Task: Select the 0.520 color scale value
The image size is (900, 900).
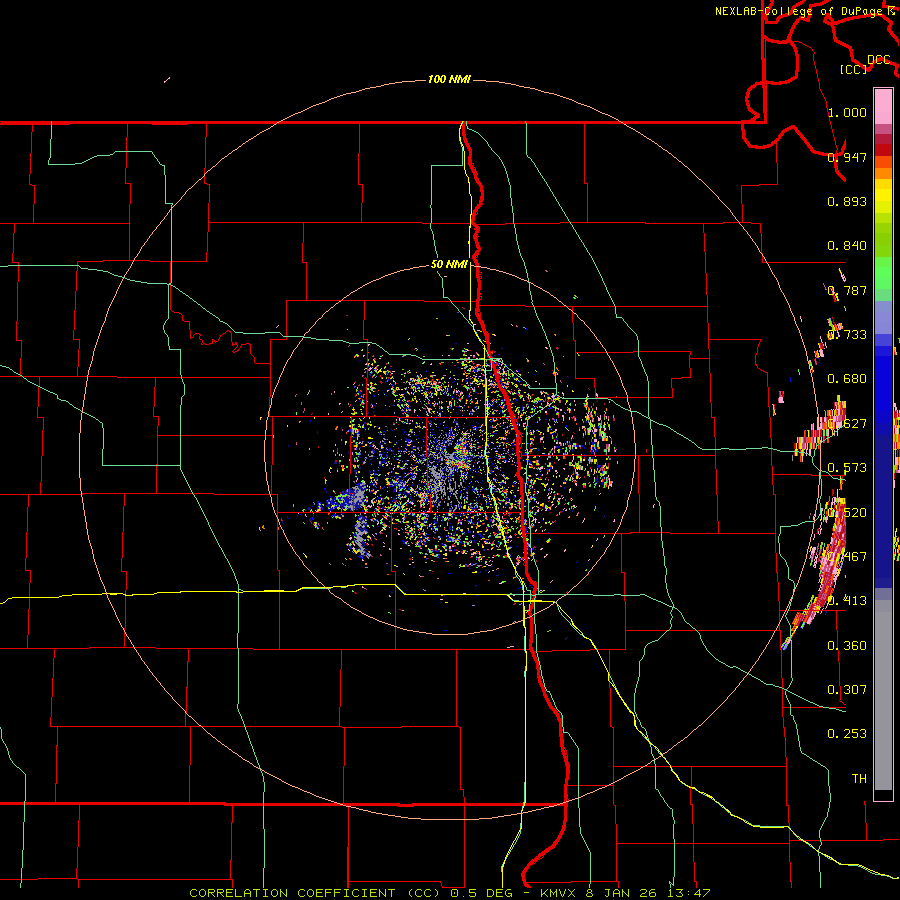Action: click(847, 513)
